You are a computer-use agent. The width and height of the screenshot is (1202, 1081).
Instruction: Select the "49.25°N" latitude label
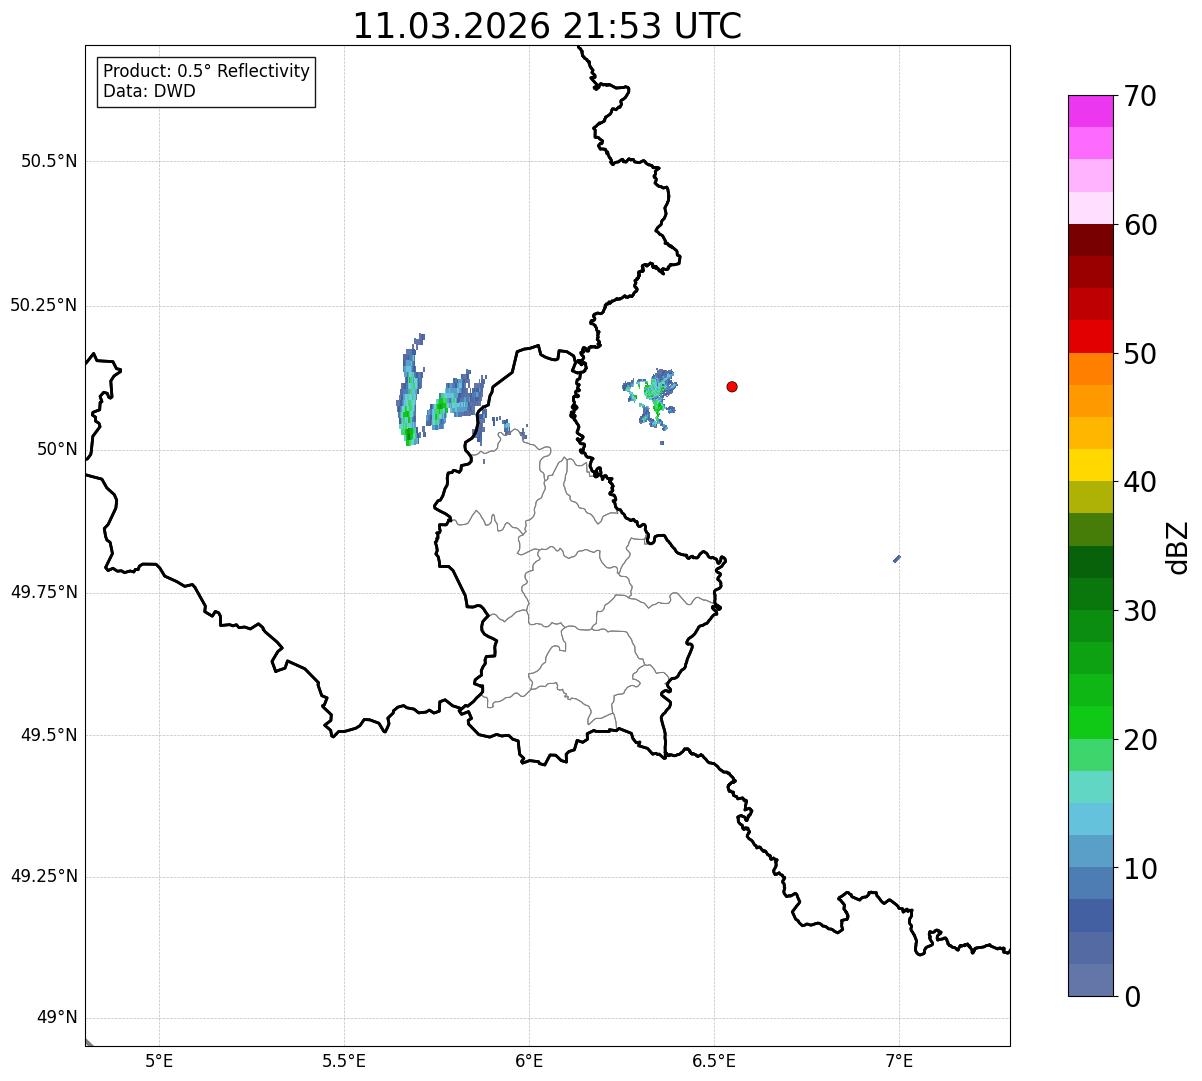tap(44, 876)
